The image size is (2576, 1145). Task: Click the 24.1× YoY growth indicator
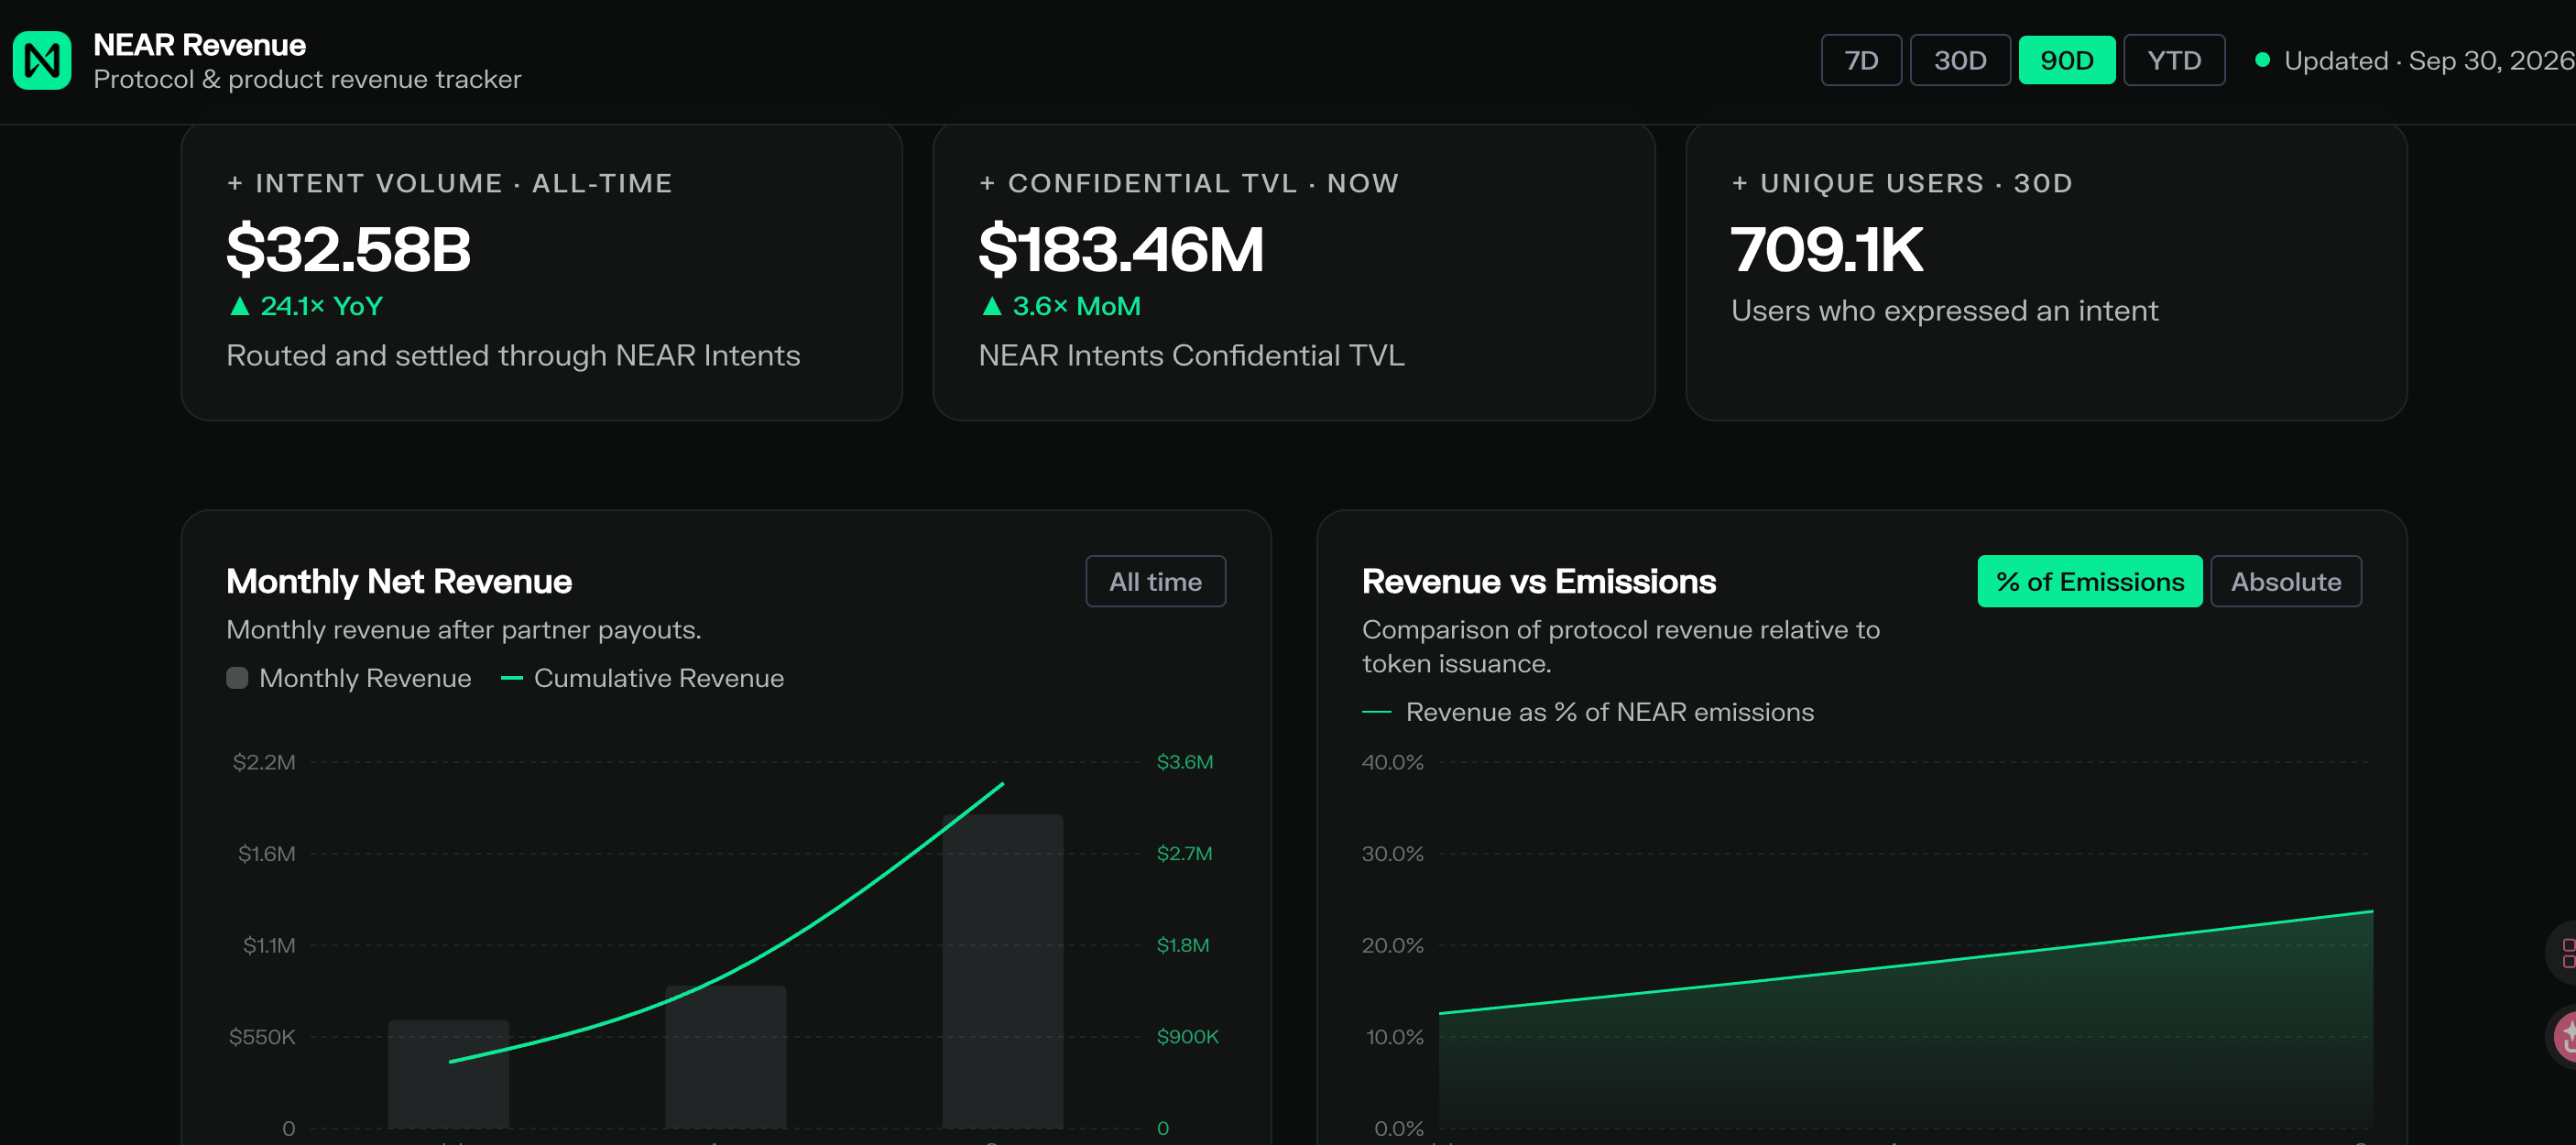306,306
